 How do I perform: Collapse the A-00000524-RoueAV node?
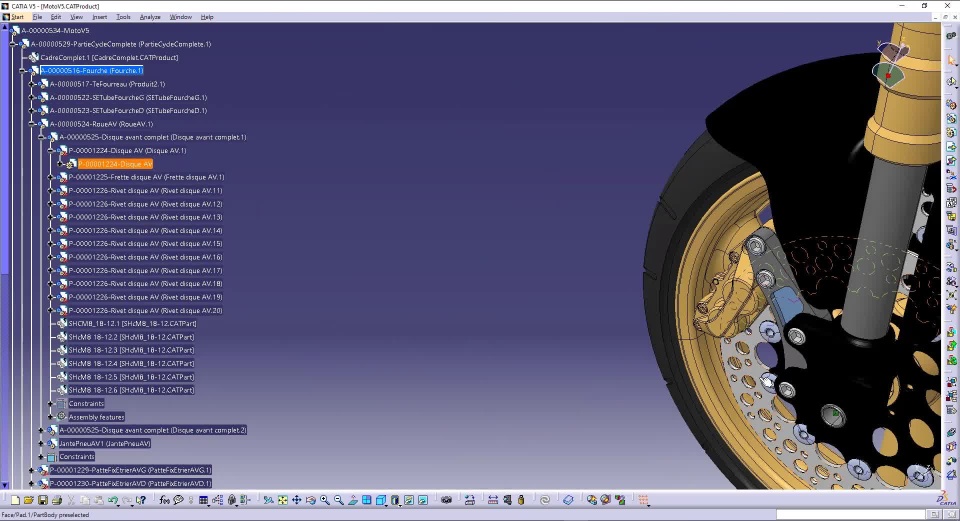32,124
